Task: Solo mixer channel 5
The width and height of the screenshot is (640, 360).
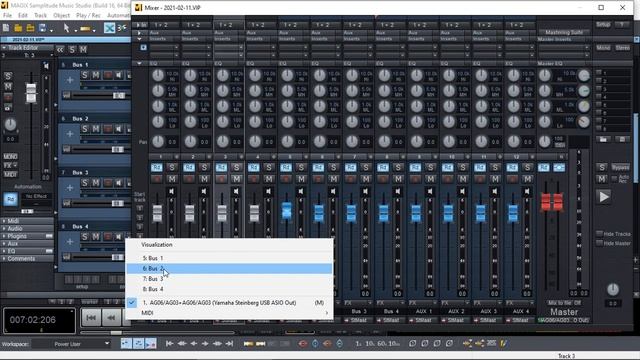Action: point(301,167)
